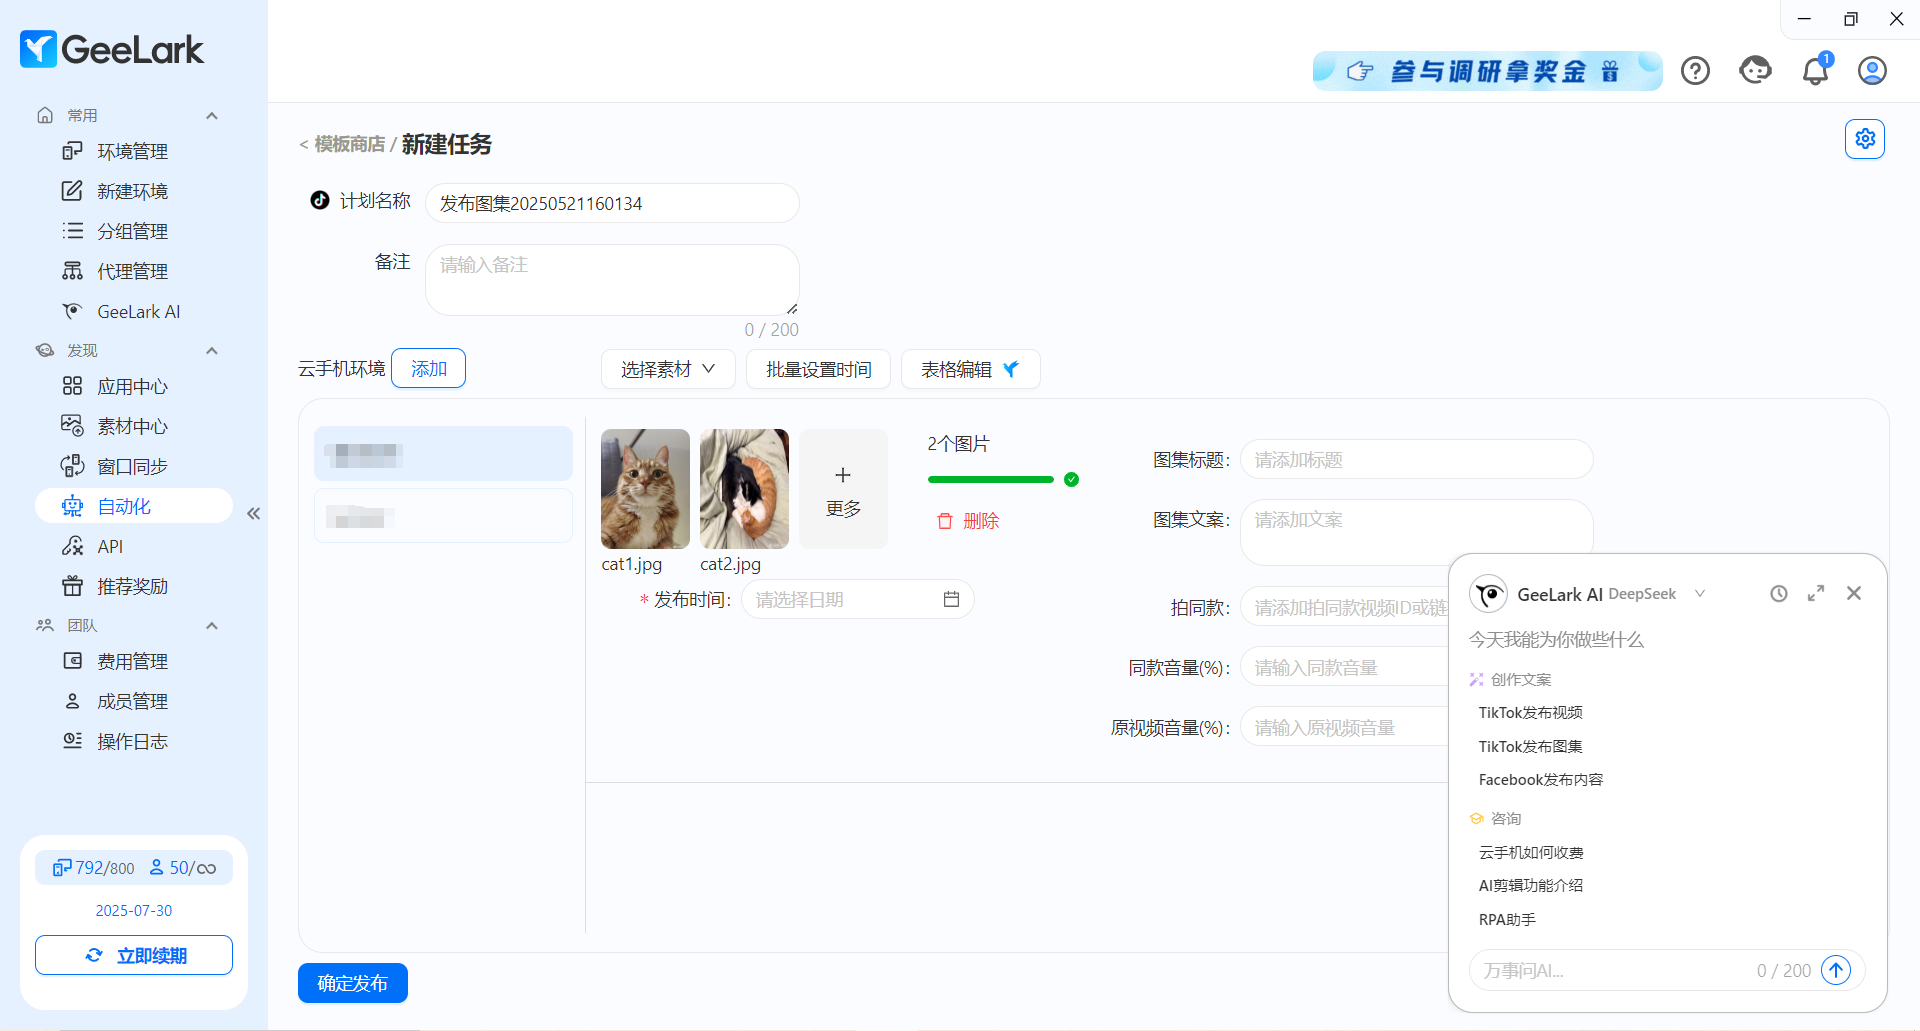Open the 选择素材 dropdown
Viewport: 1920px width, 1031px height.
coord(668,369)
